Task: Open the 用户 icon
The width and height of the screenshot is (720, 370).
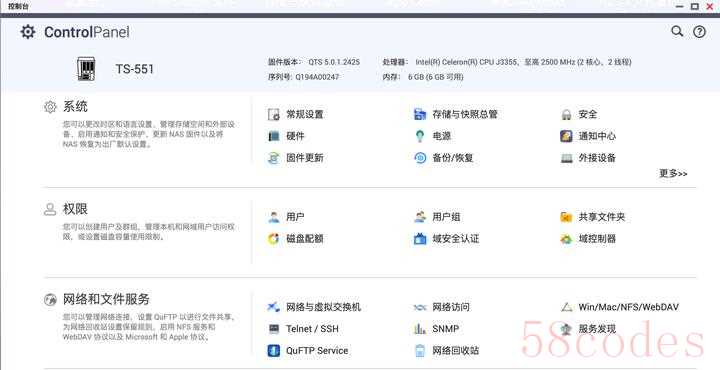Action: 274,217
